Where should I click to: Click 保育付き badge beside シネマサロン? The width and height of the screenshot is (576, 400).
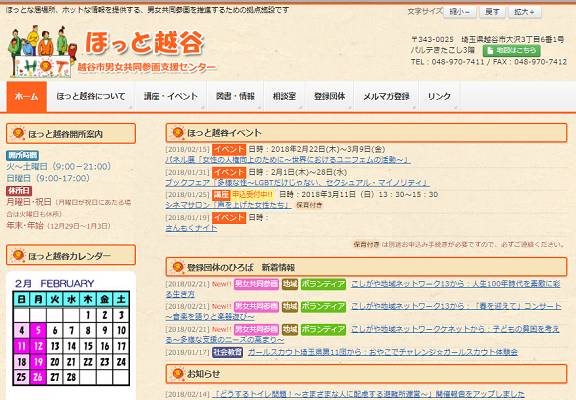[309, 205]
